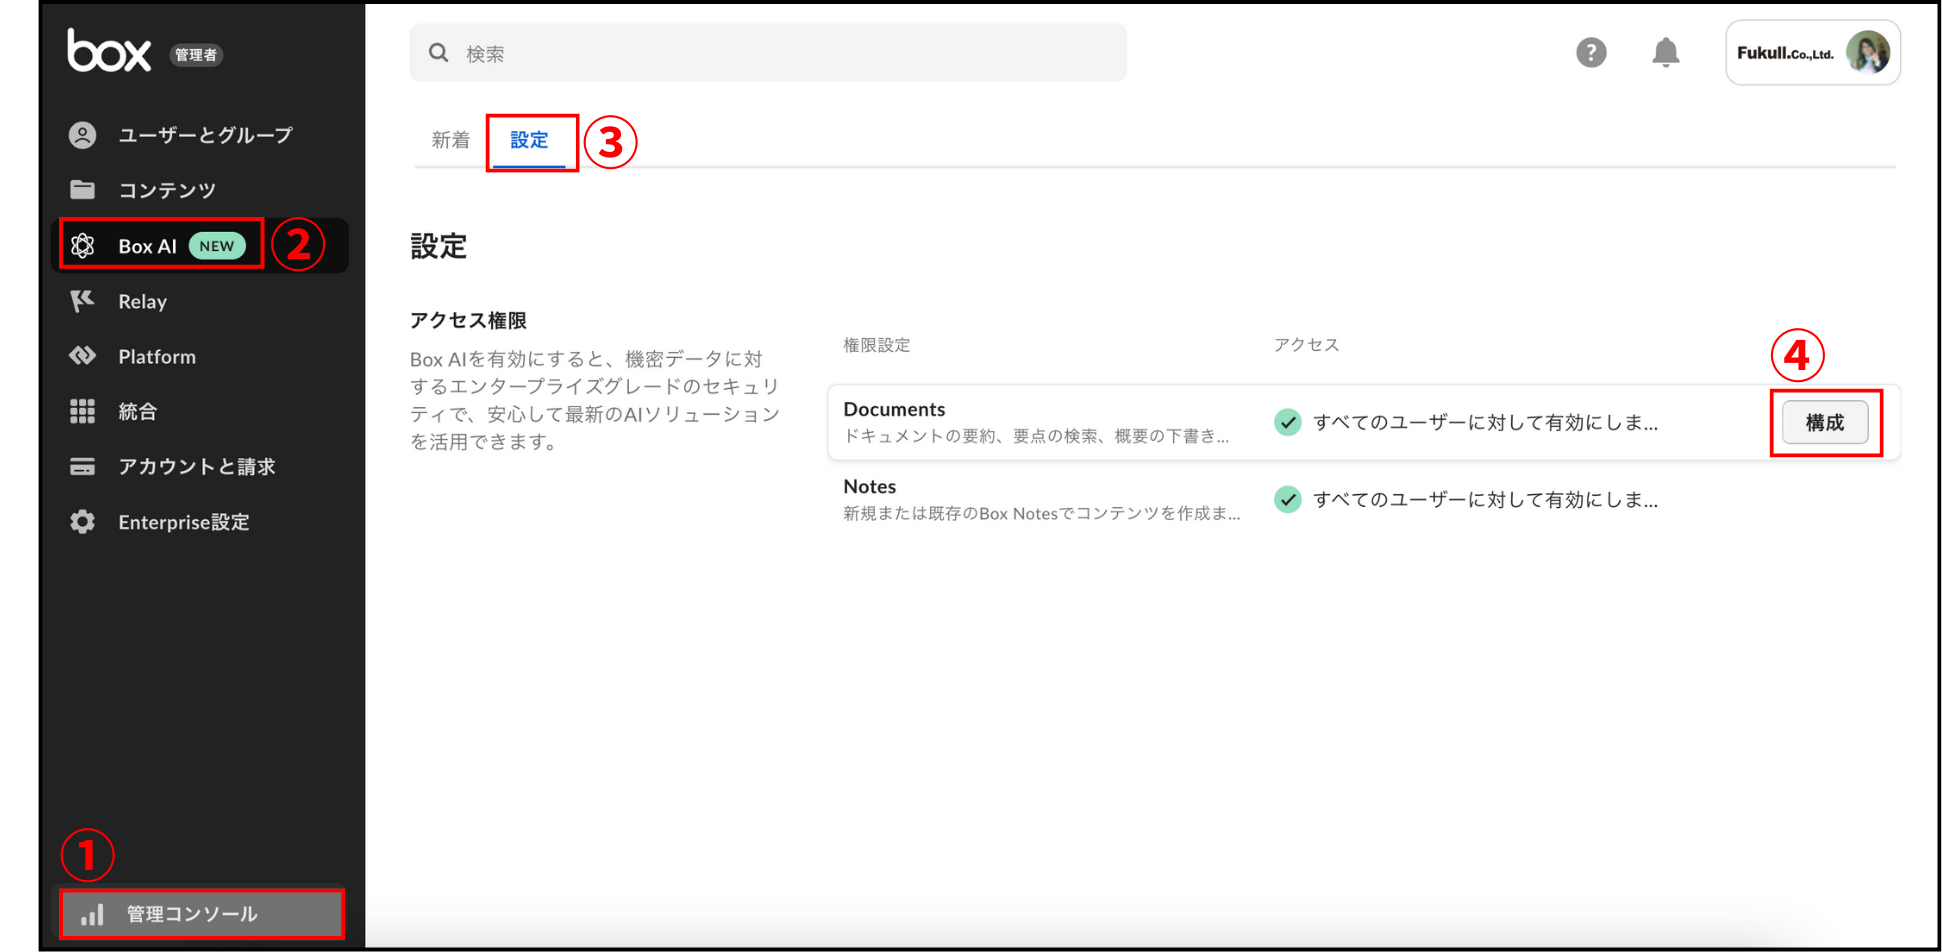Click the Relay flag icon
This screenshot has width=1942, height=952.
[x=83, y=301]
